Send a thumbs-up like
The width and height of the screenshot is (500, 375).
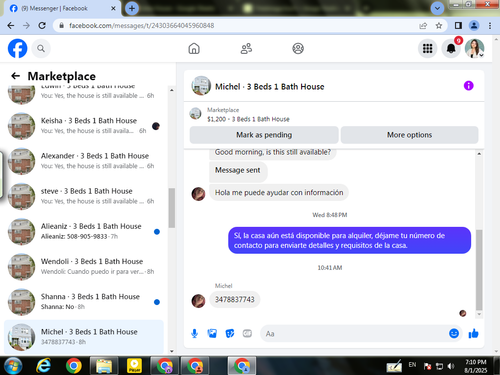473,333
